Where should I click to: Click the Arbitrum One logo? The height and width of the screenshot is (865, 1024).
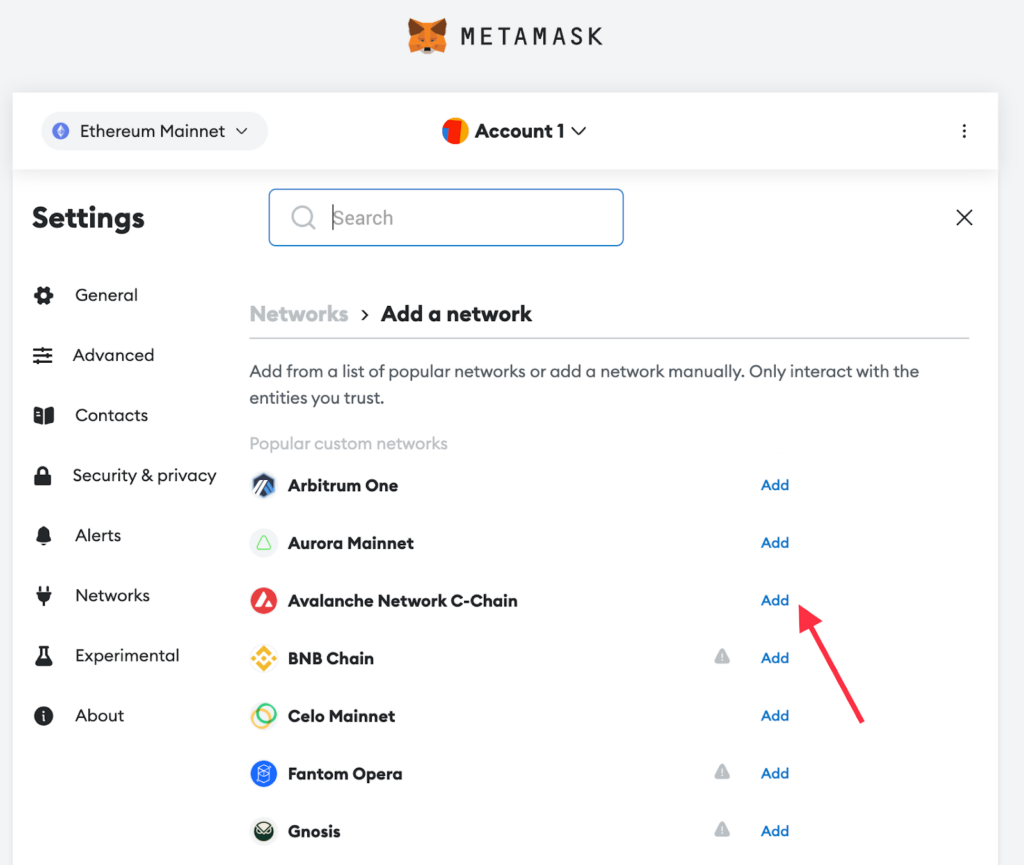[264, 486]
